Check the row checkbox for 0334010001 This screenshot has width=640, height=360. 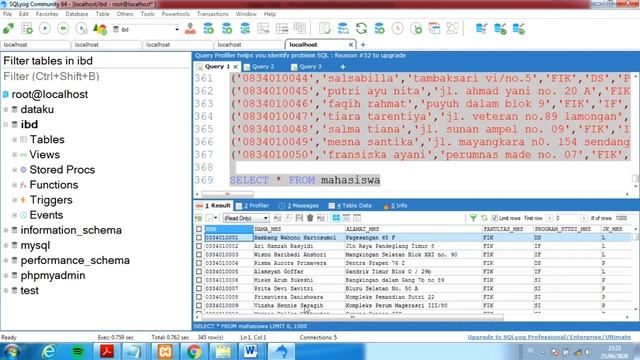point(199,238)
